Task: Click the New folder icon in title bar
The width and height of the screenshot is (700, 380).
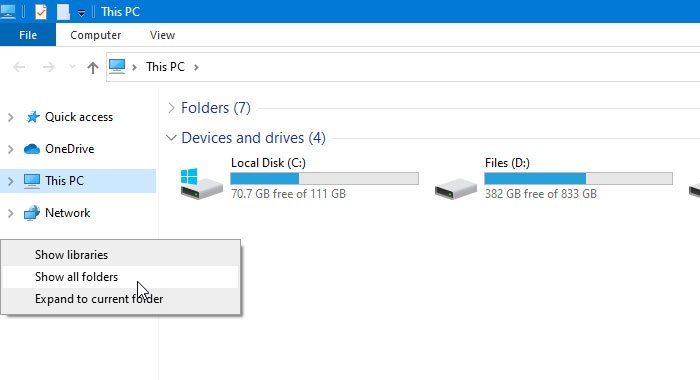Action: coord(63,12)
